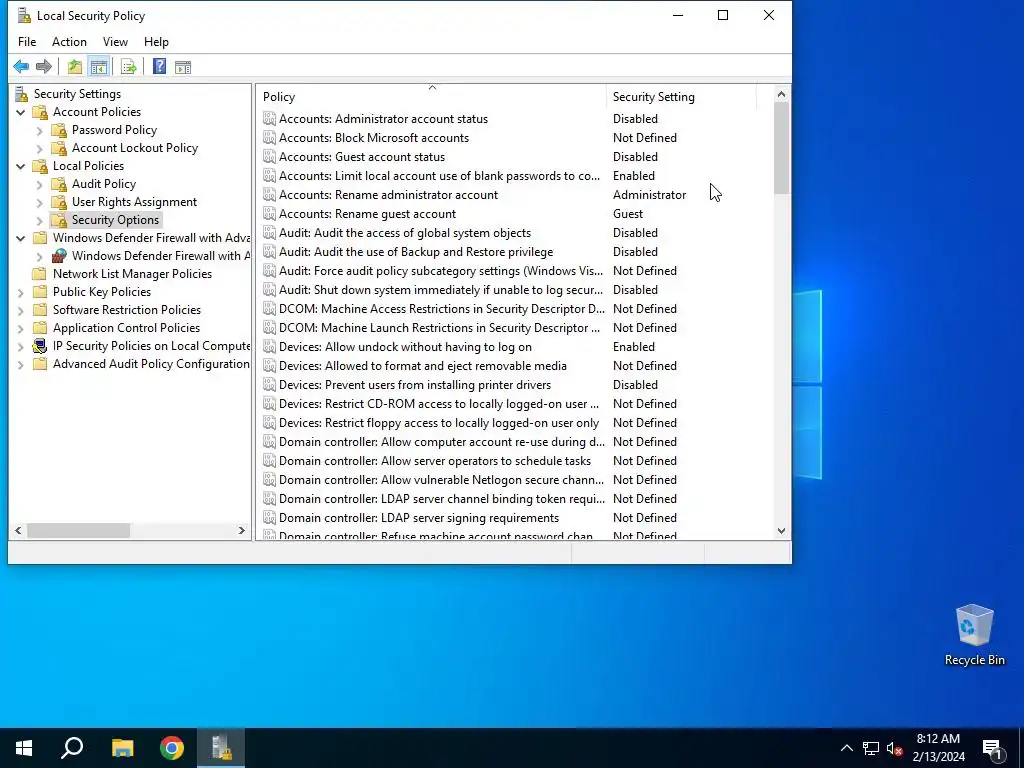Expand Password Policy node
This screenshot has height=768, width=1024.
[39, 131]
